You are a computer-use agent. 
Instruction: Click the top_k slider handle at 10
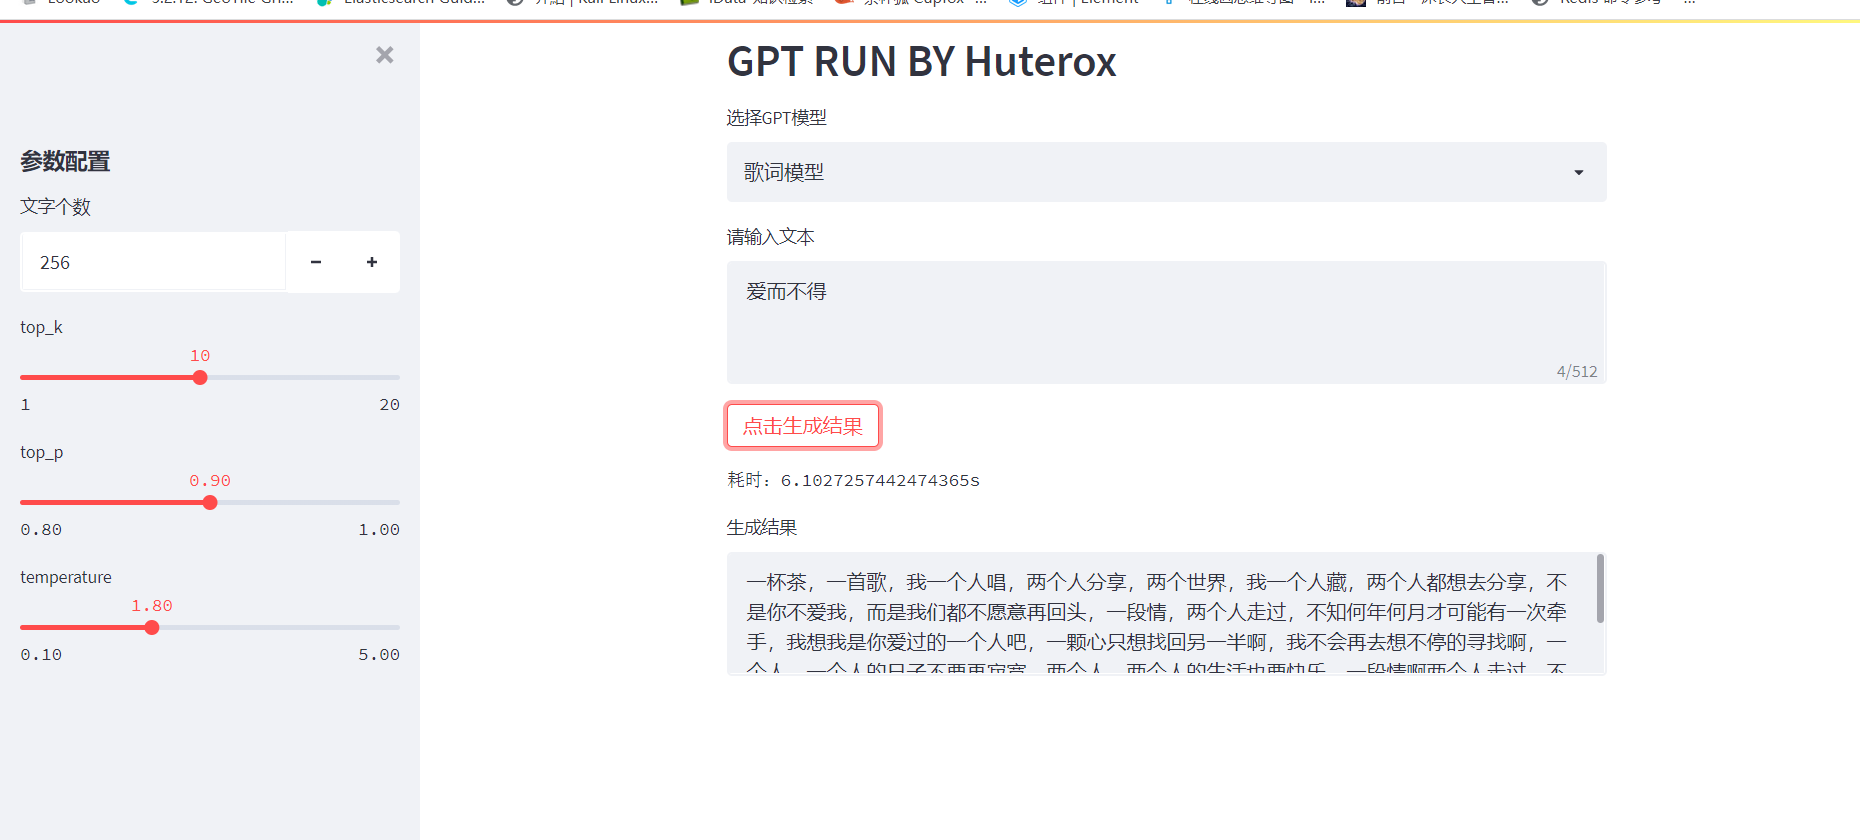(200, 378)
